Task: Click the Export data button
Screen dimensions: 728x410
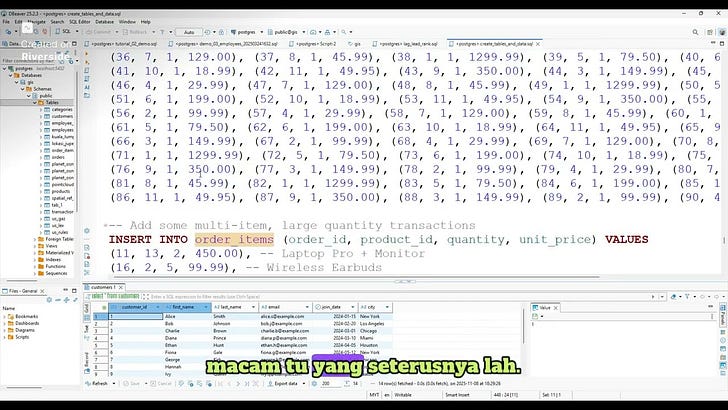Action: tap(283, 384)
